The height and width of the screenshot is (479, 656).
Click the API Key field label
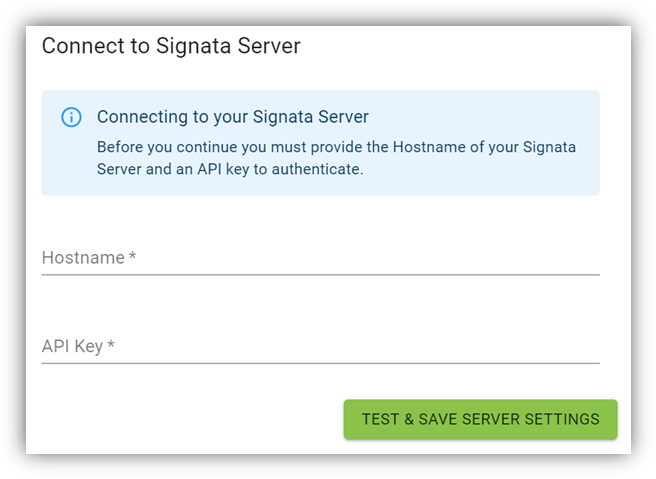(72, 347)
